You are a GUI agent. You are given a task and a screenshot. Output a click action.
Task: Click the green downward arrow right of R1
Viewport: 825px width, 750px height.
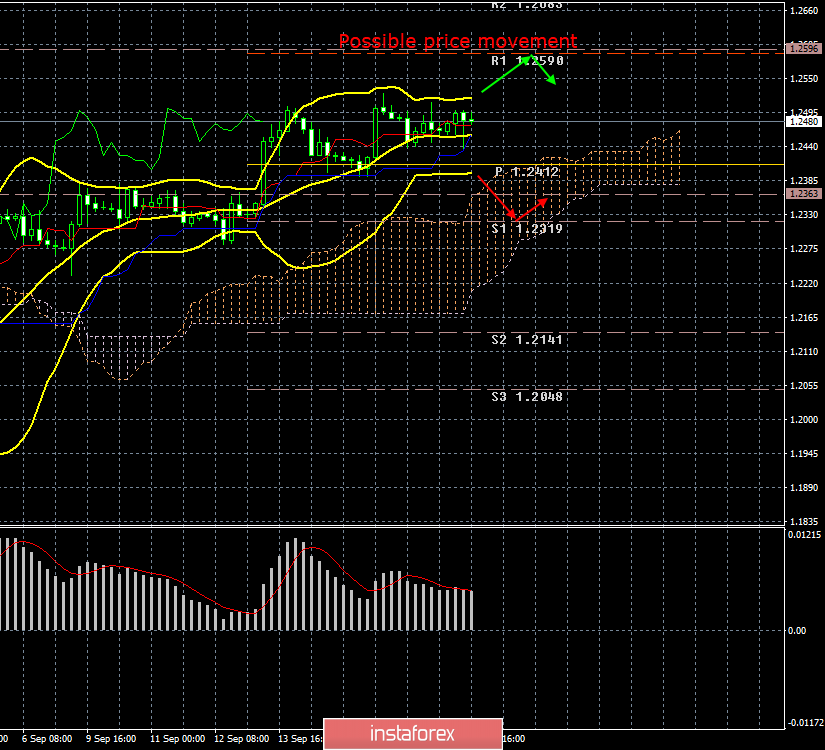545,73
